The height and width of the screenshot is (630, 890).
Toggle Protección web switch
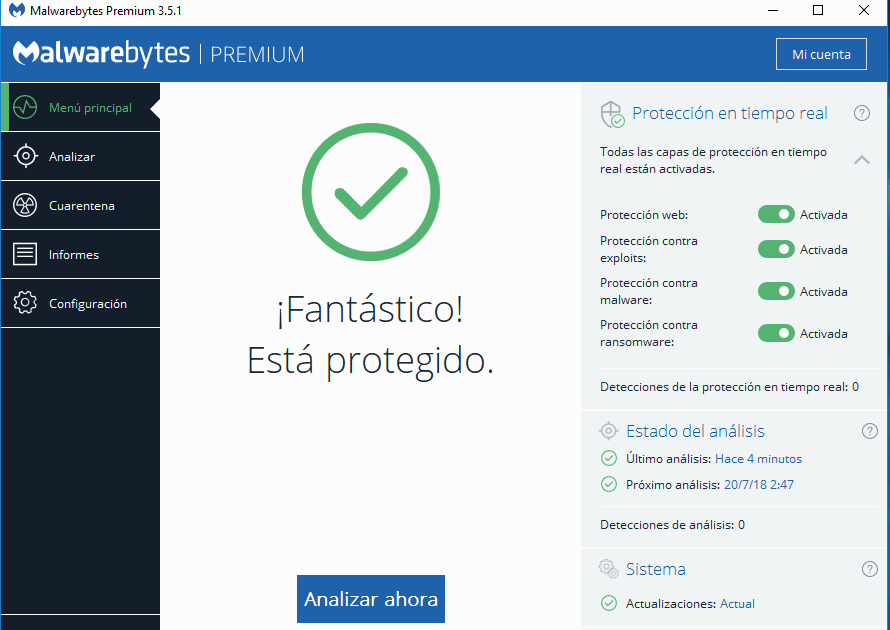(x=776, y=215)
